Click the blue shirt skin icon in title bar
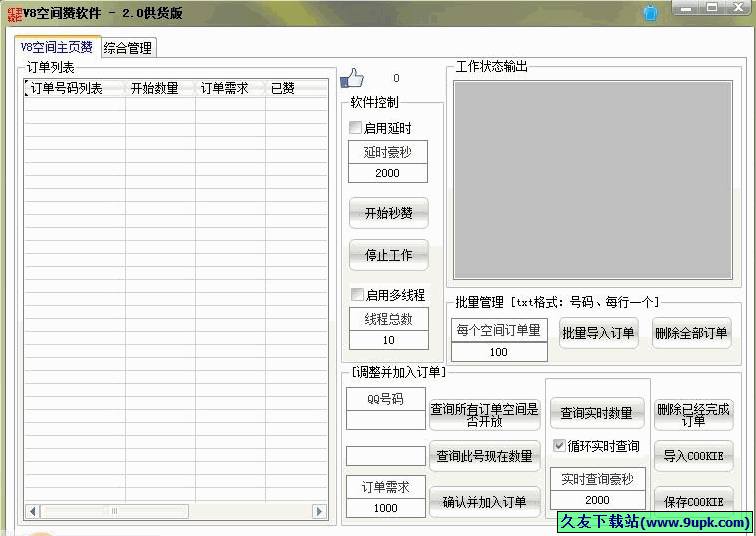 (650, 13)
